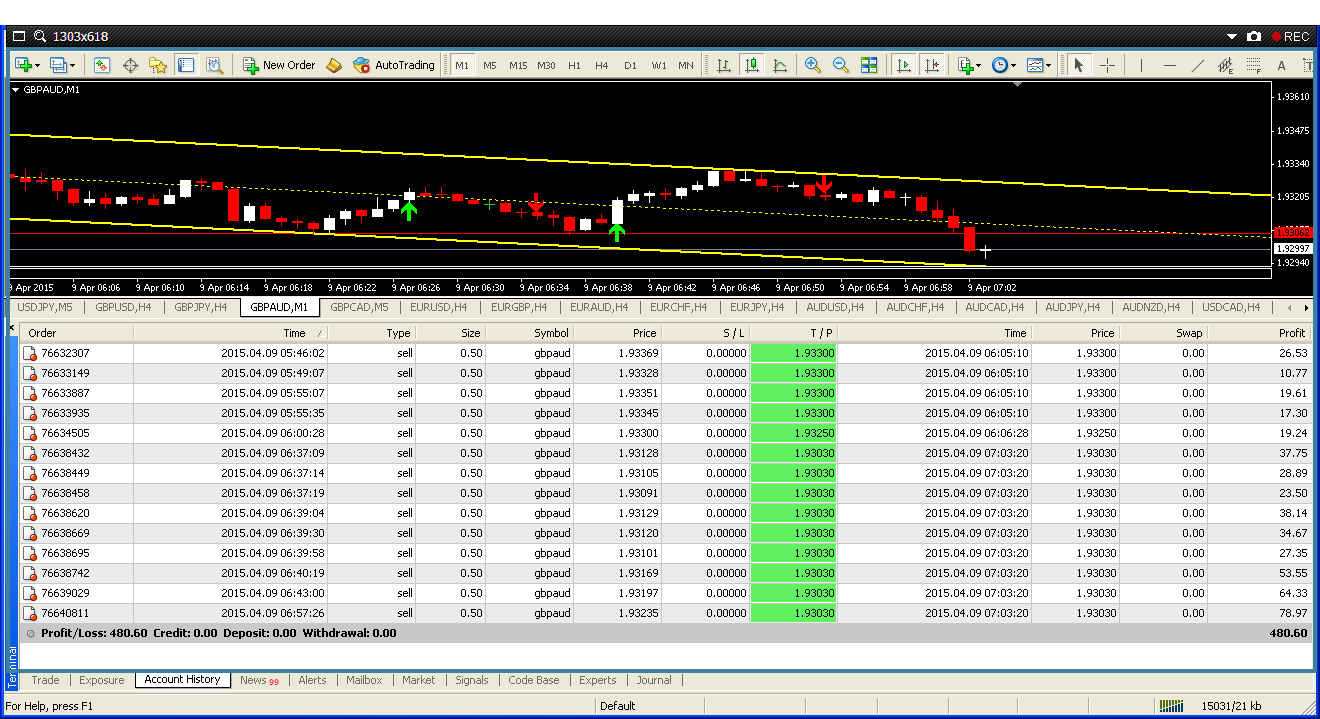The image size is (1320, 719).
Task: Open the Periods clock dropdown
Action: [1013, 66]
